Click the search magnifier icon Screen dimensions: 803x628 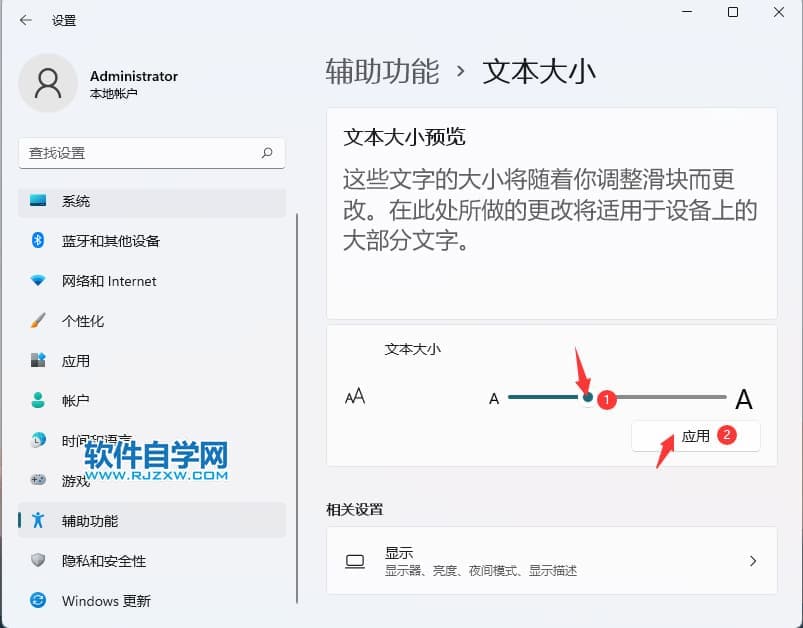click(x=267, y=153)
